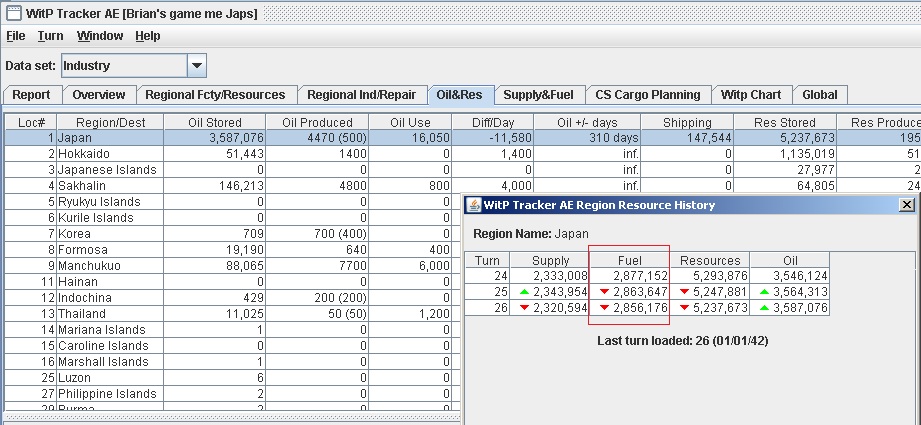
Task: Select the Formosa region row
Action: click(x=233, y=249)
